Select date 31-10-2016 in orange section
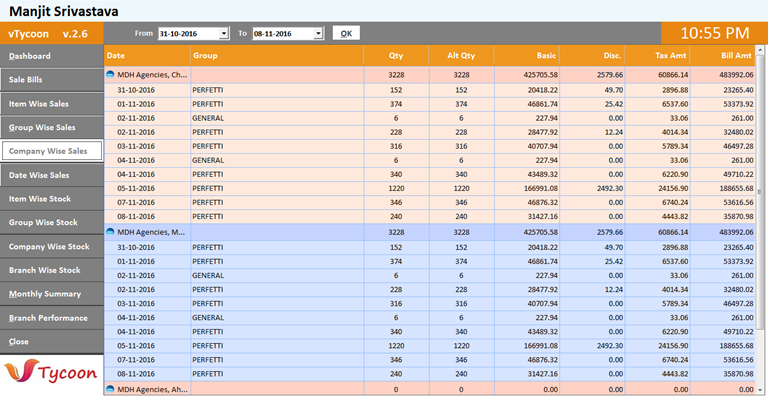 click(147, 90)
